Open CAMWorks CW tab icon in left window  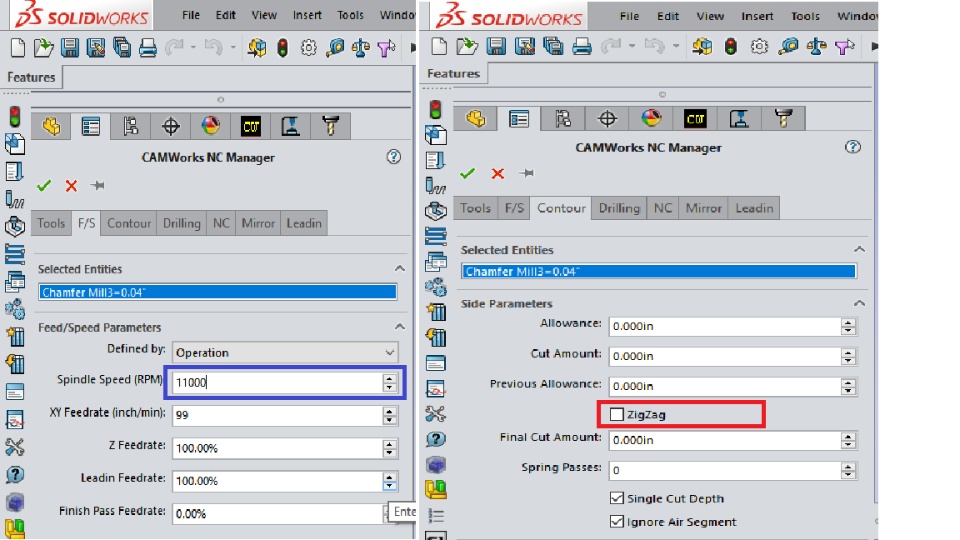coord(251,126)
